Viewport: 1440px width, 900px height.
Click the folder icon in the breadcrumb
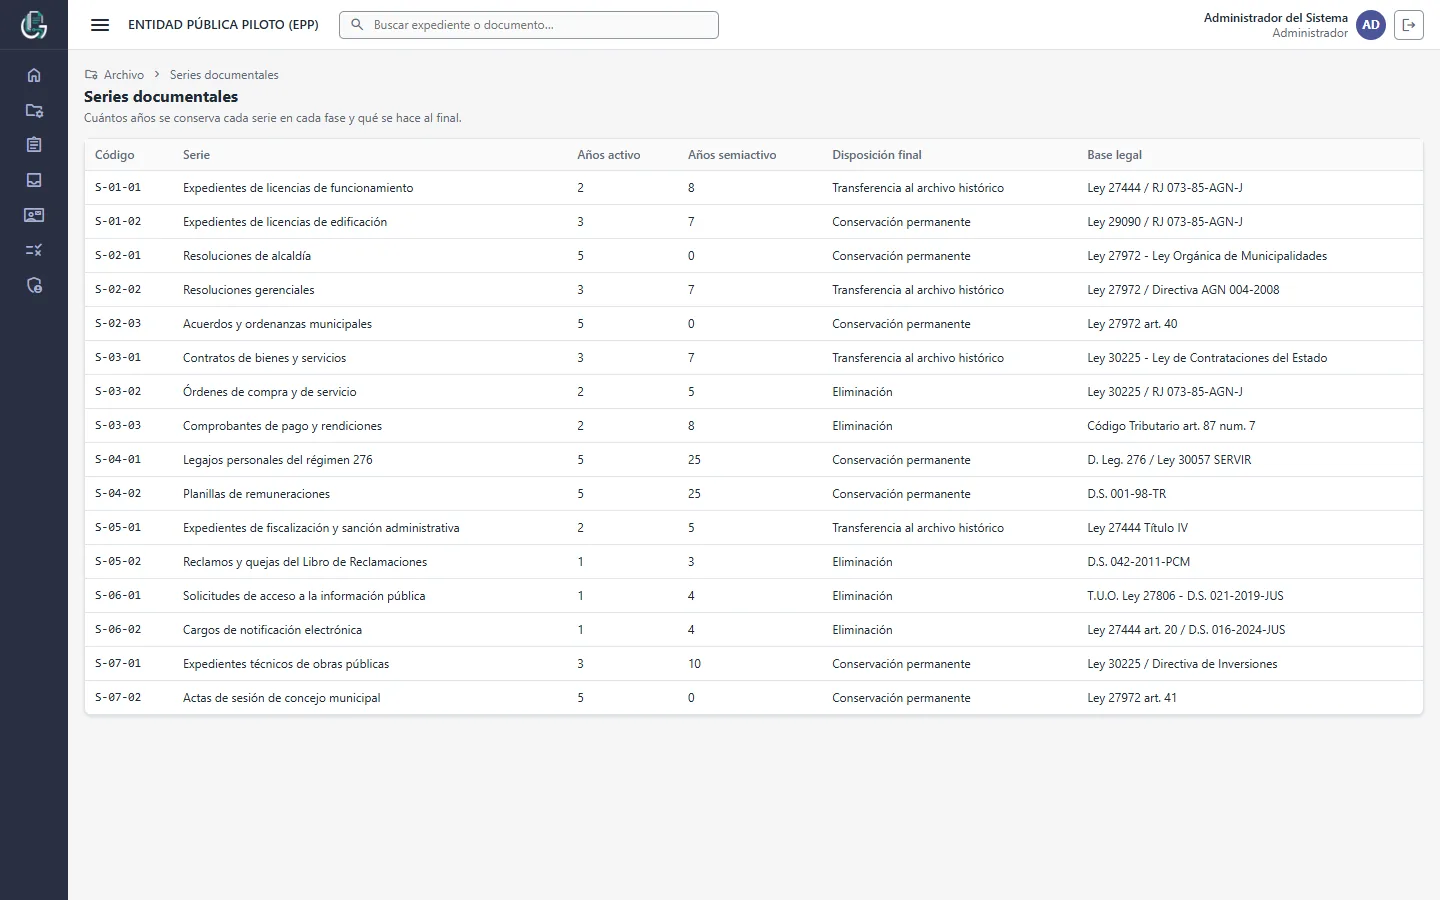91,75
